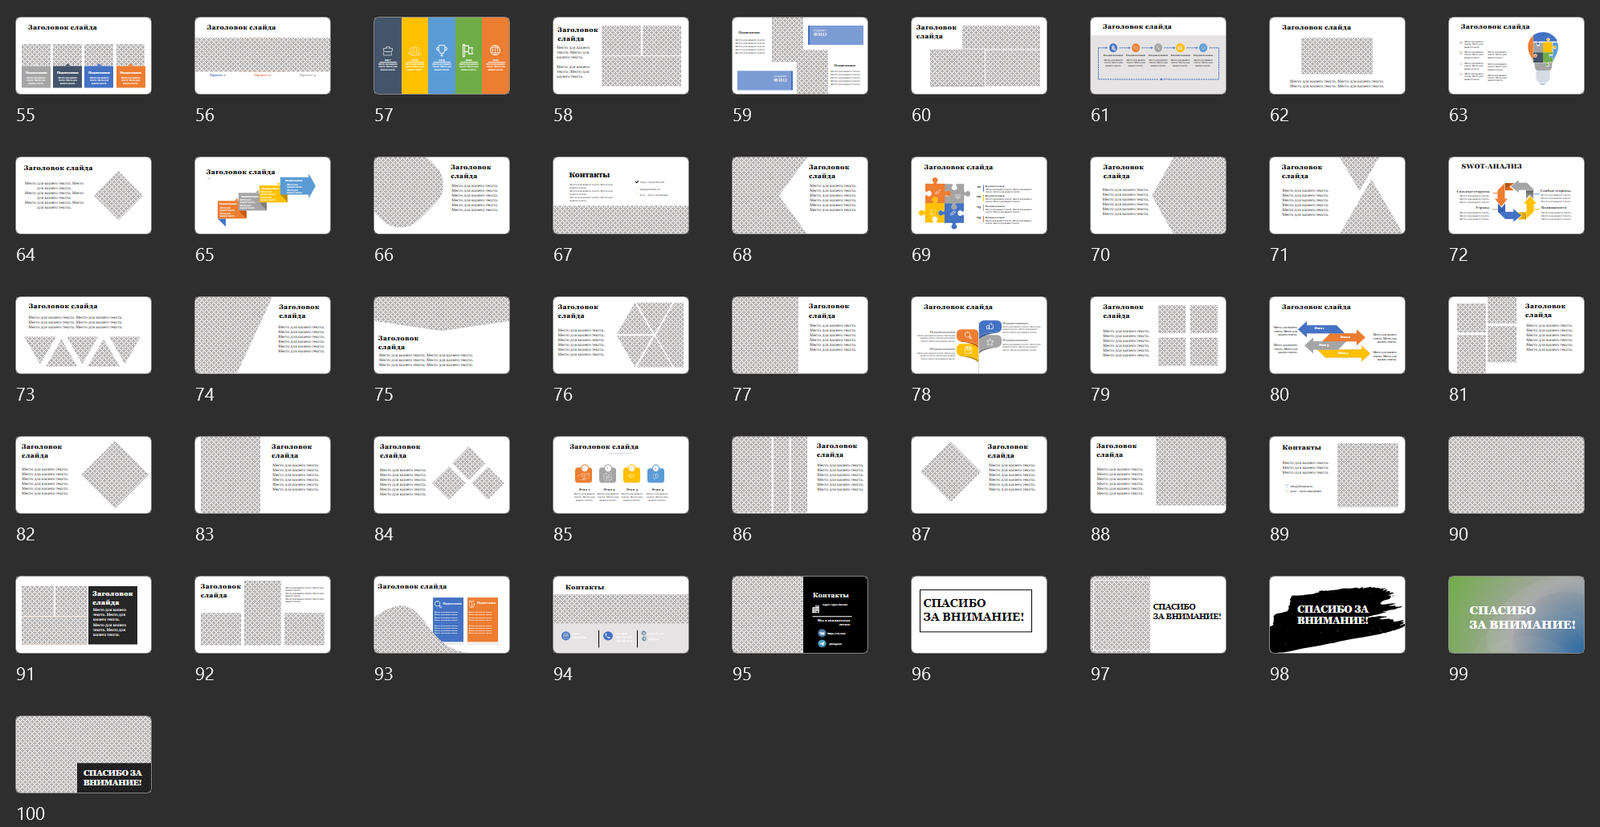Select slide 57 with five colored columns
This screenshot has width=1600, height=827.
coord(441,56)
